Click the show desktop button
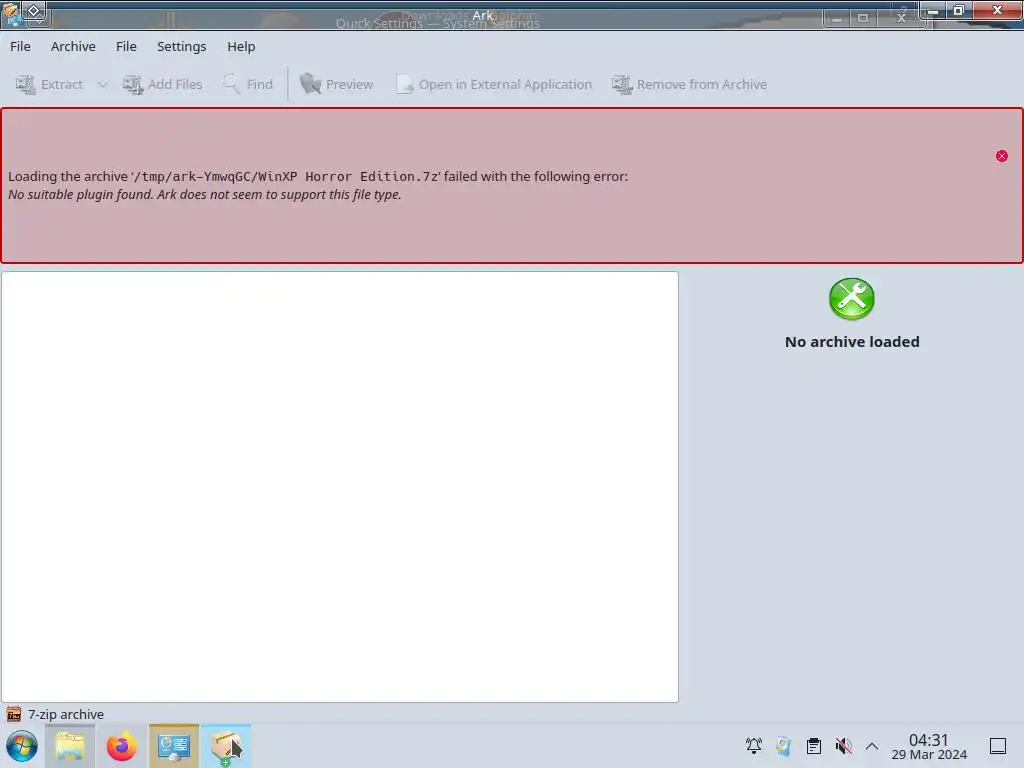Image resolution: width=1024 pixels, height=768 pixels. 998,746
